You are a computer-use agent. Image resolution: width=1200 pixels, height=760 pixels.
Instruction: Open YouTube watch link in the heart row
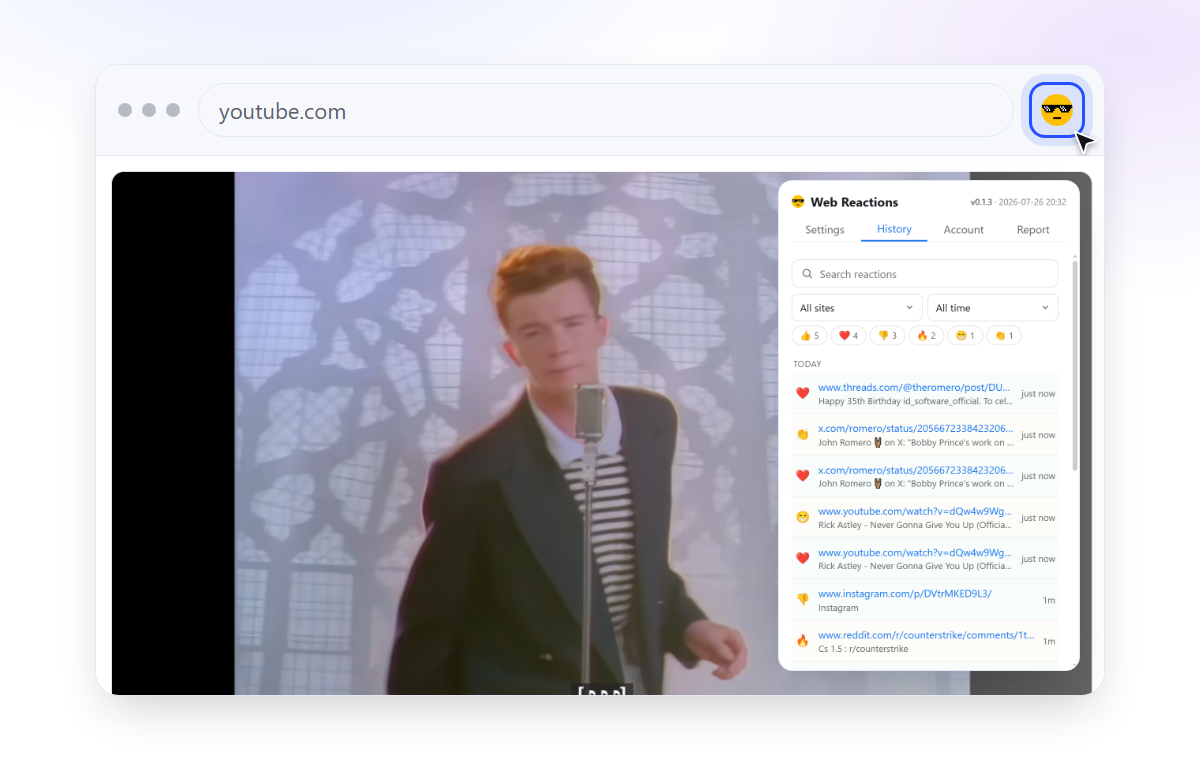[914, 552]
